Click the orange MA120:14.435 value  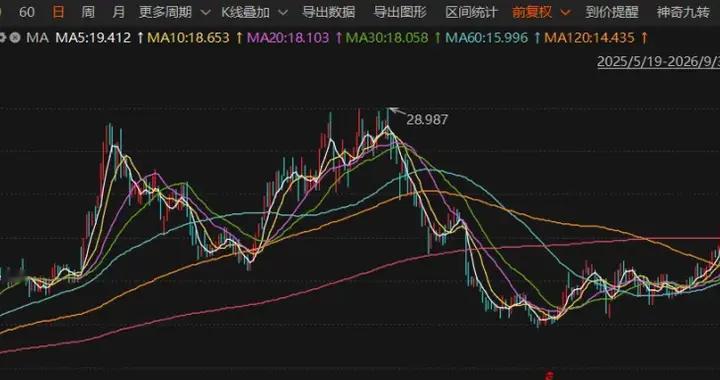(590, 38)
